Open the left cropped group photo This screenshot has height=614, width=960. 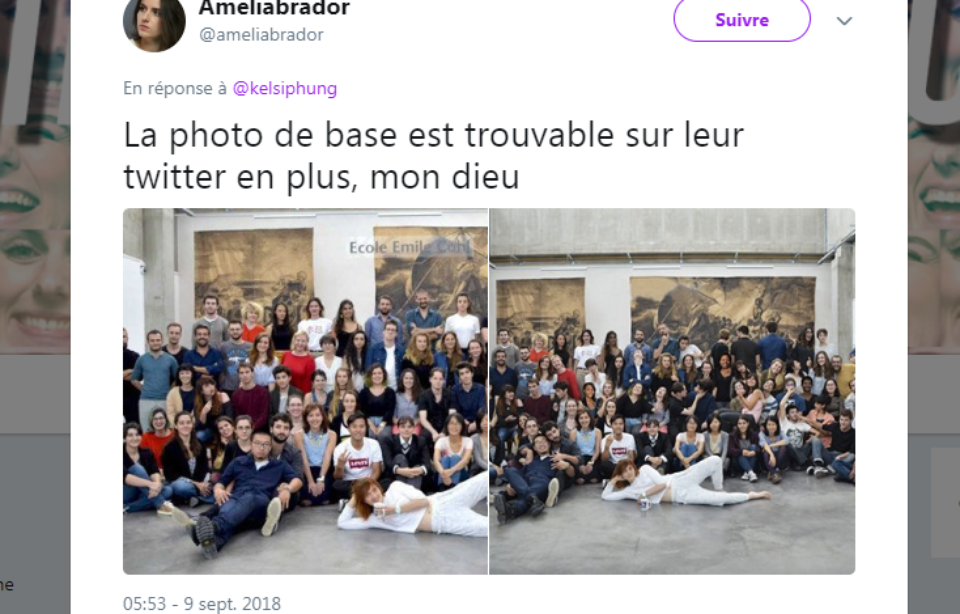click(306, 391)
